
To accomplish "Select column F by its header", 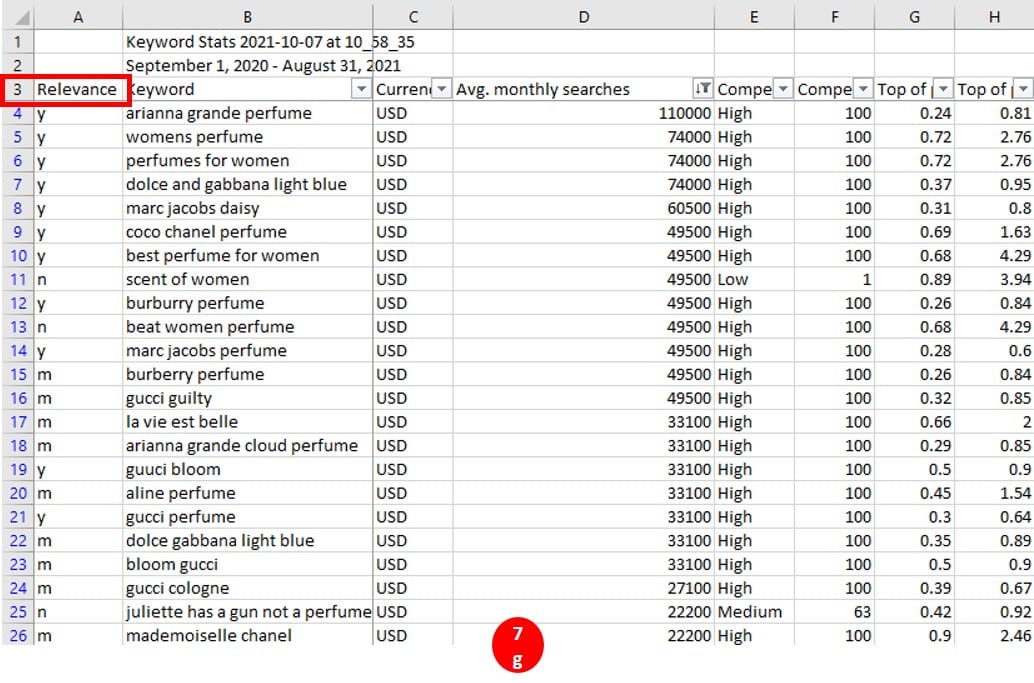I will tap(835, 17).
